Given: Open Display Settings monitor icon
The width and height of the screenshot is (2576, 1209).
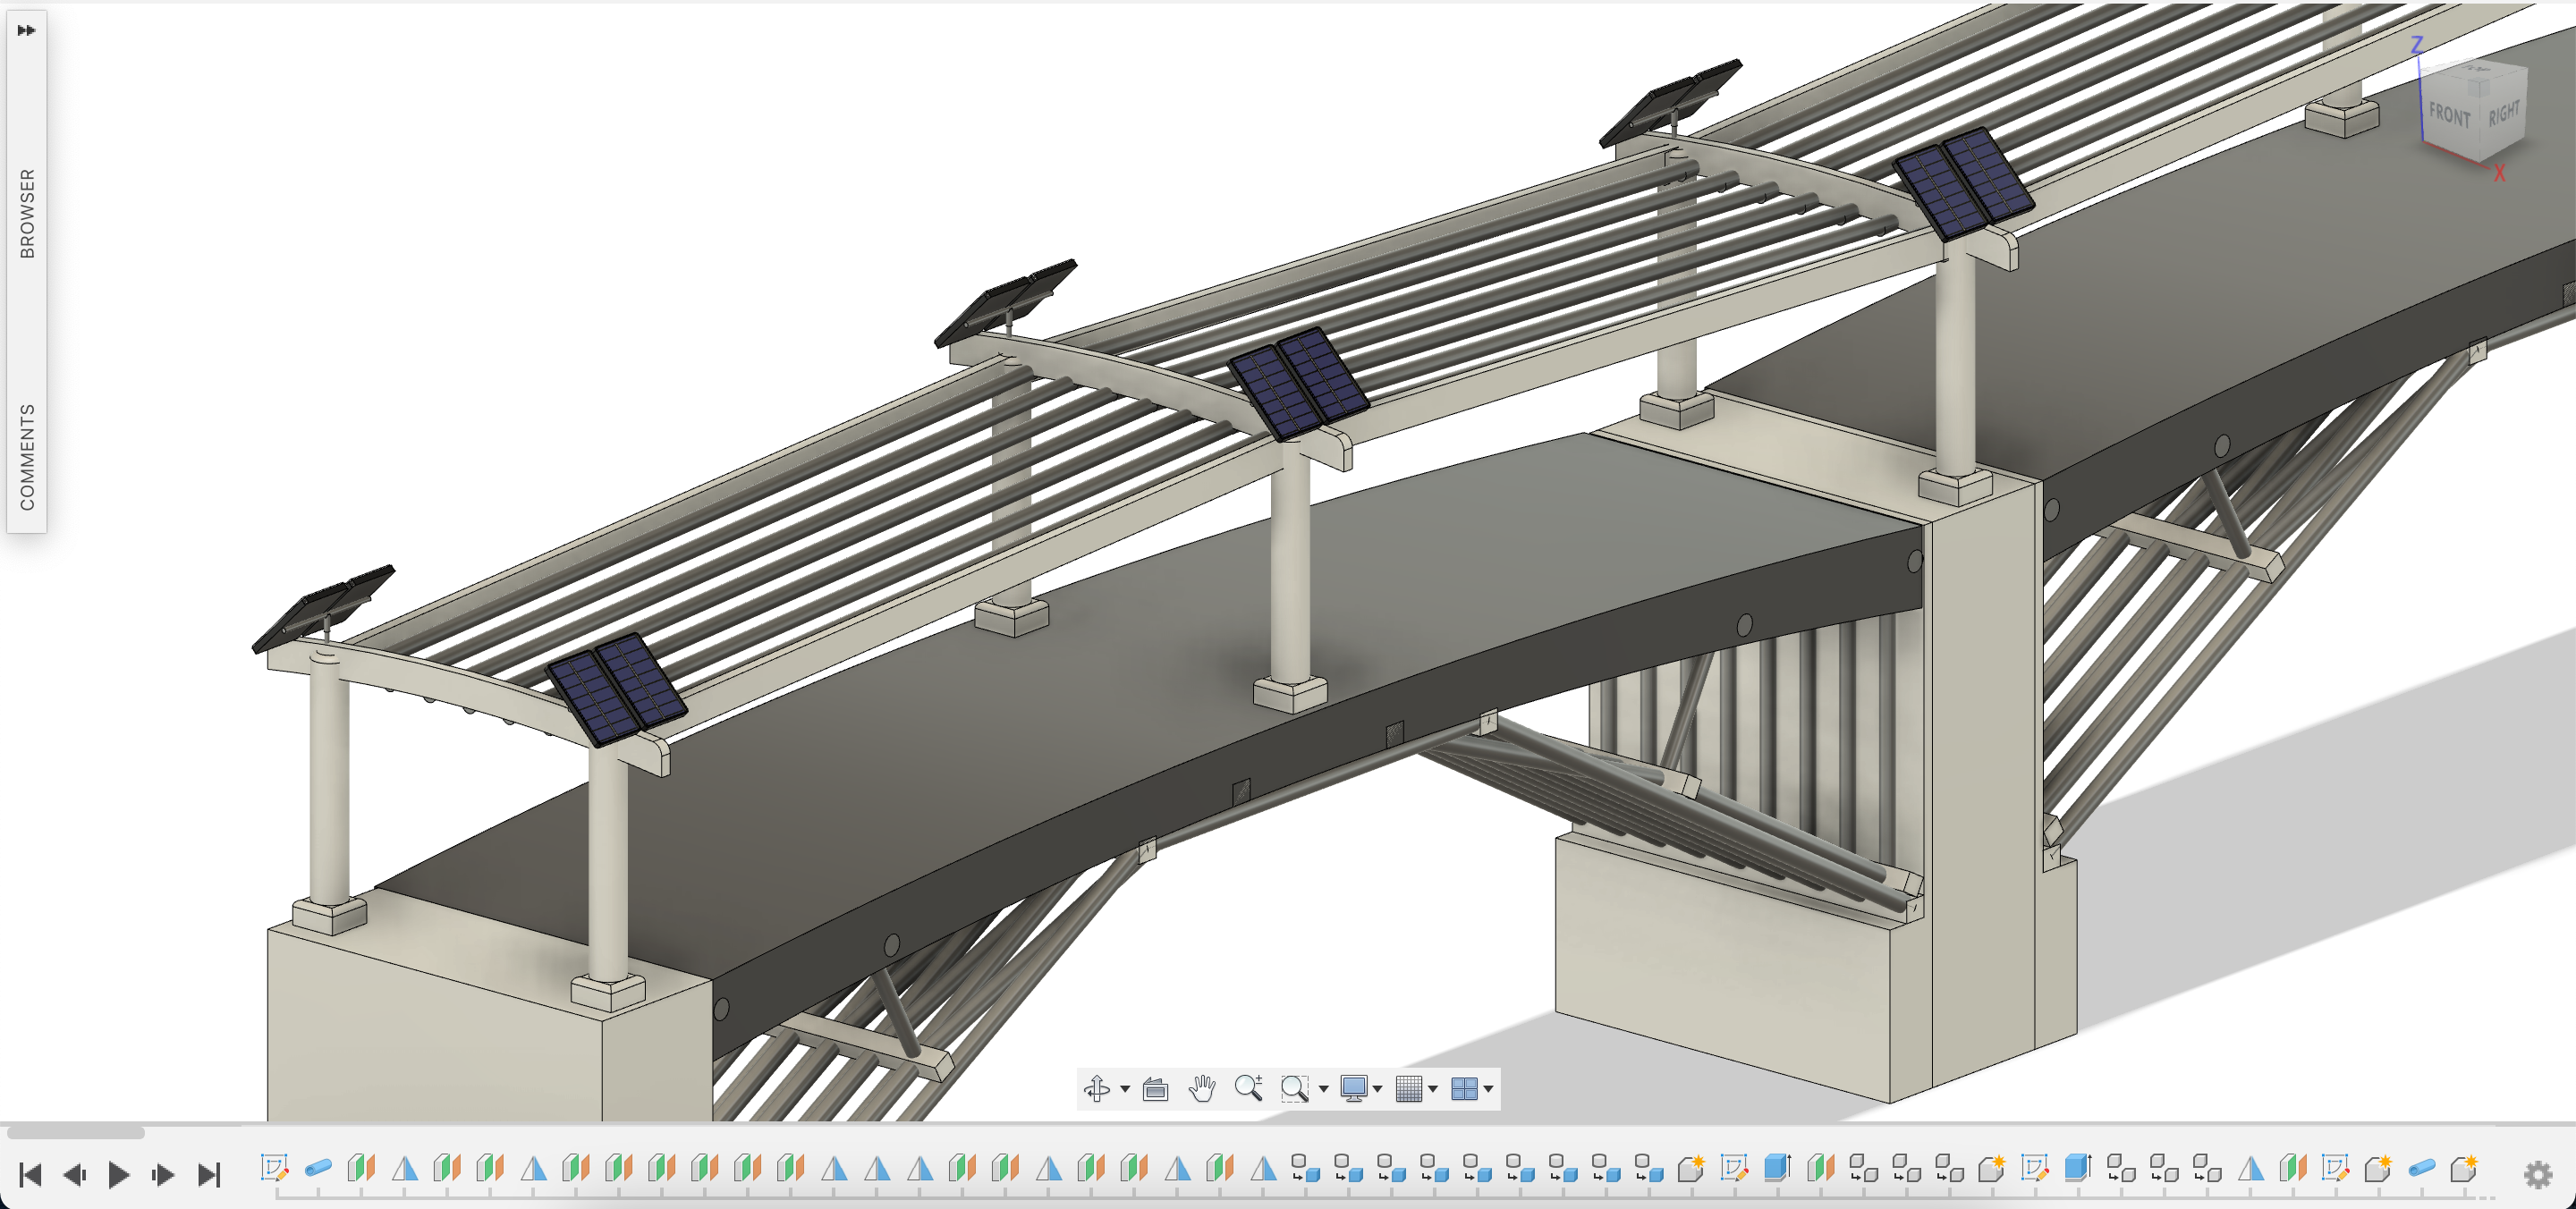Looking at the screenshot, I should tap(1353, 1088).
